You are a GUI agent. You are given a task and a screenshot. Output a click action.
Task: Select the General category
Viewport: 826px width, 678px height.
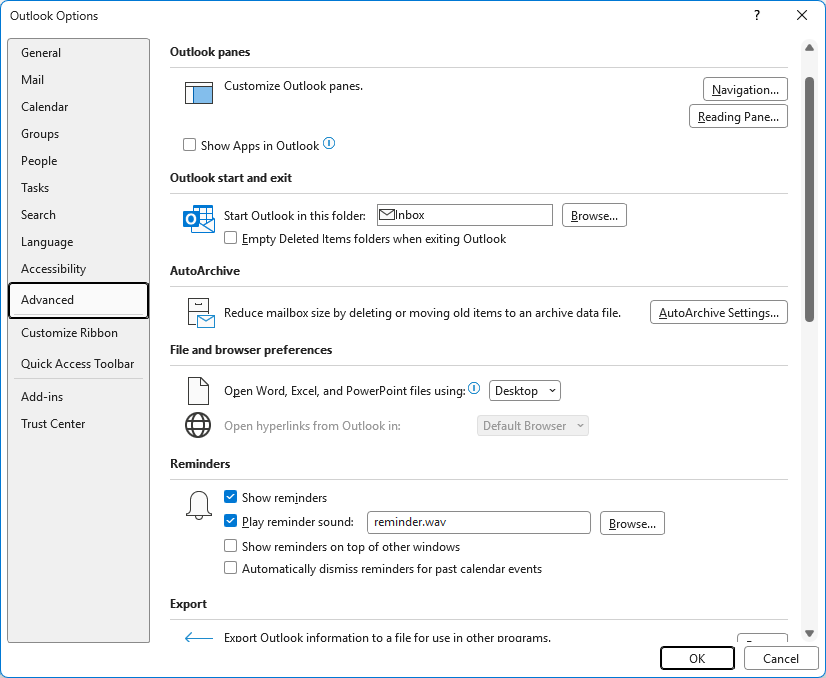(x=78, y=53)
